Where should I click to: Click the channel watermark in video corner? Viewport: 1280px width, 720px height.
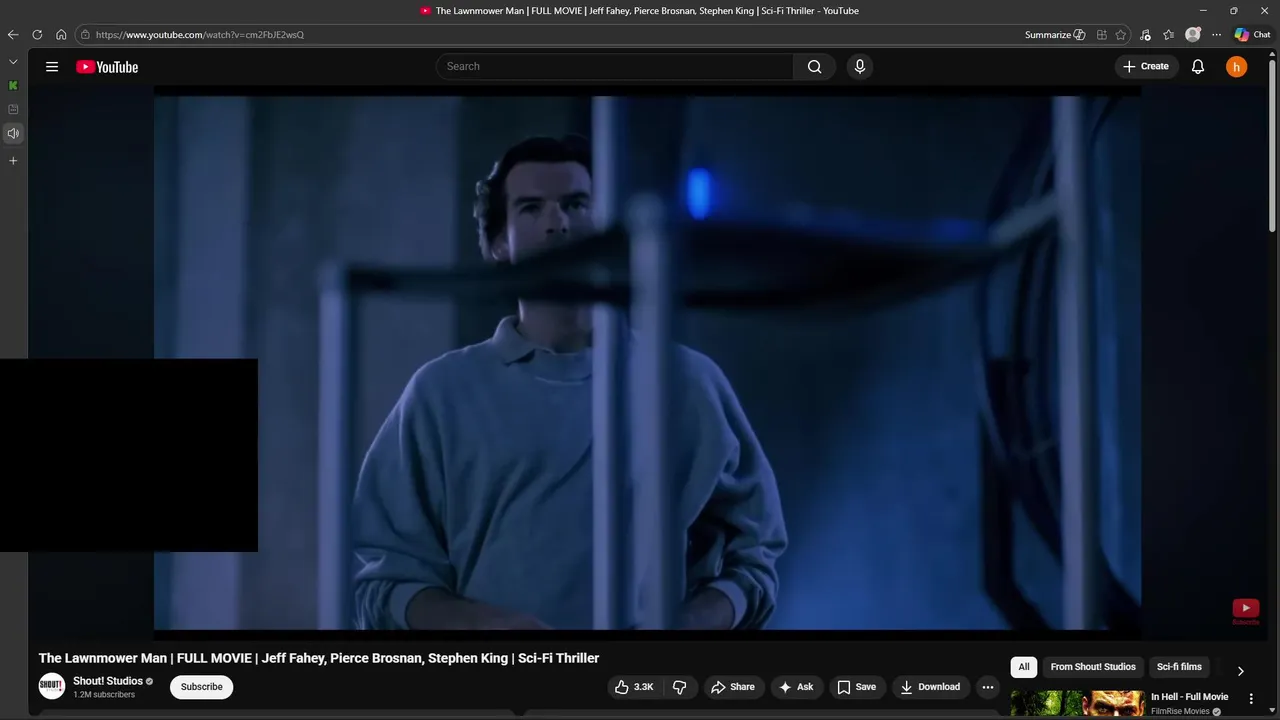[x=1246, y=611]
